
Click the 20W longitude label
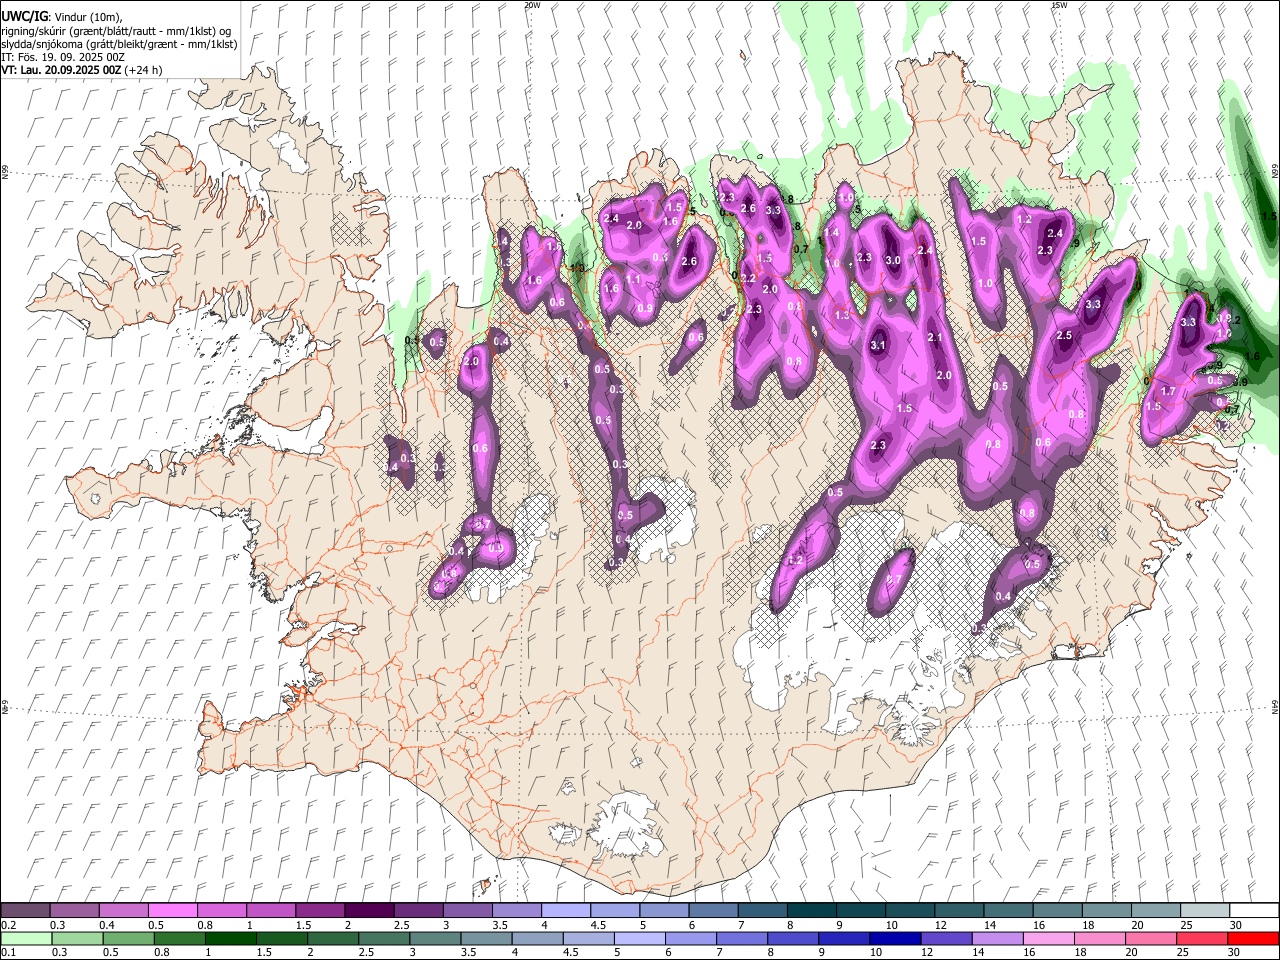coord(532,5)
